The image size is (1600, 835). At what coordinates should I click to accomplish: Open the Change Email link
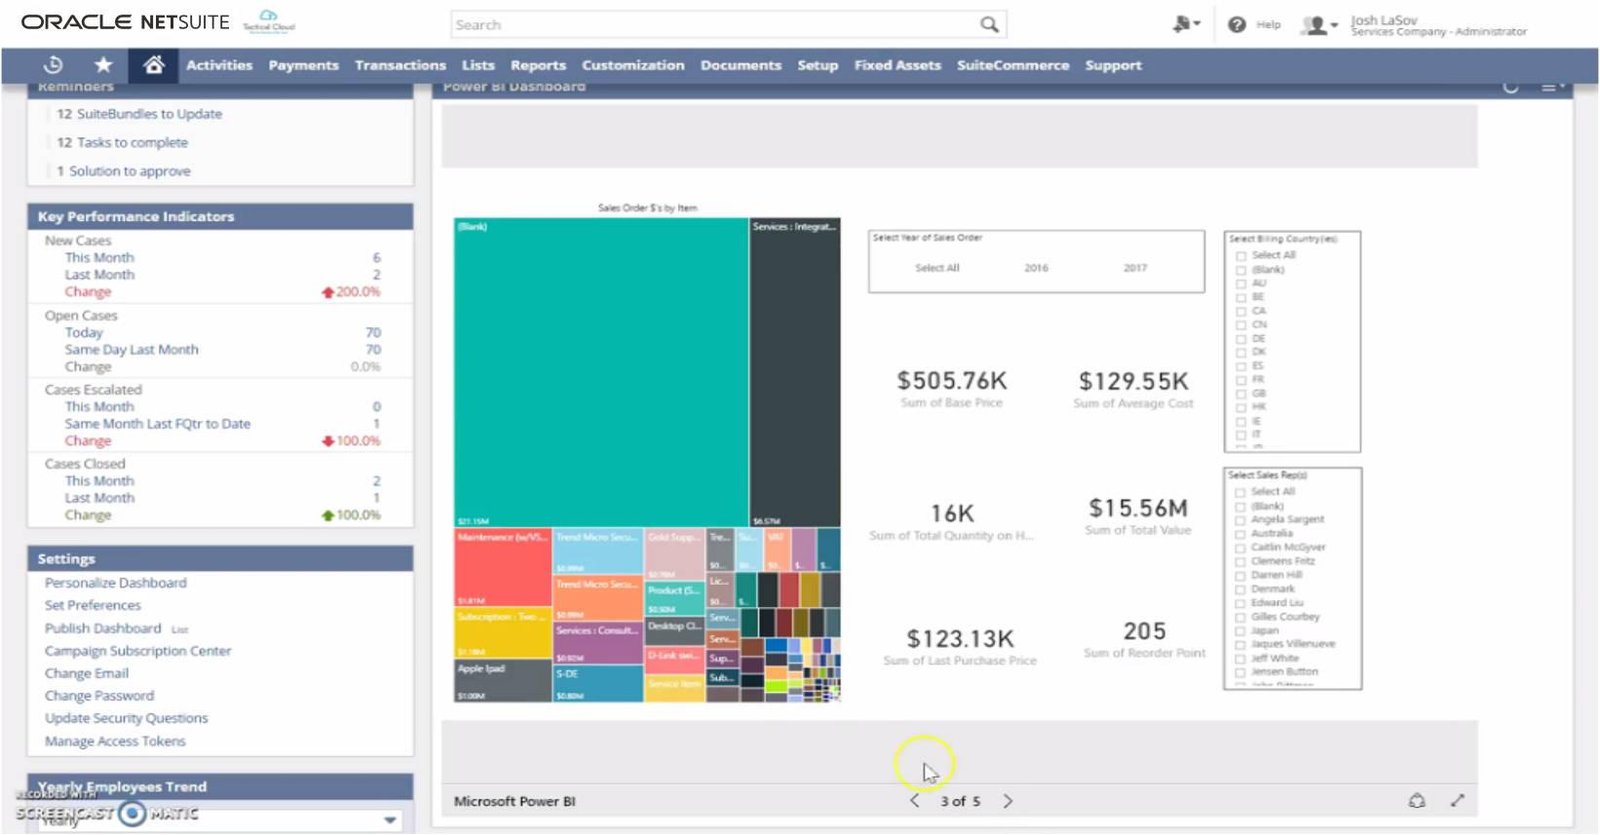(86, 673)
